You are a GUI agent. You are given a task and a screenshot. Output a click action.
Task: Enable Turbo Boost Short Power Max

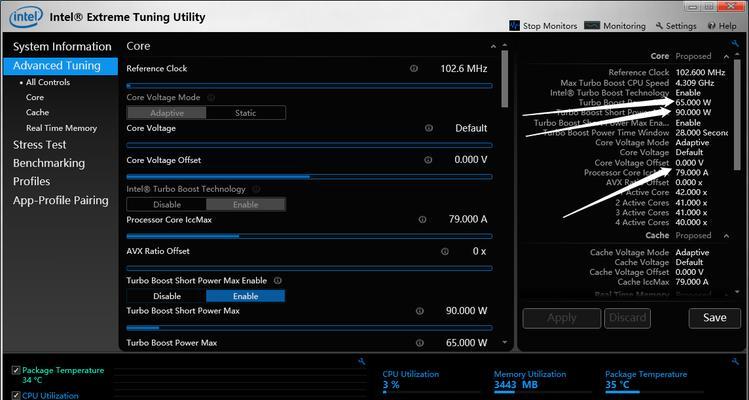pyautogui.click(x=246, y=296)
